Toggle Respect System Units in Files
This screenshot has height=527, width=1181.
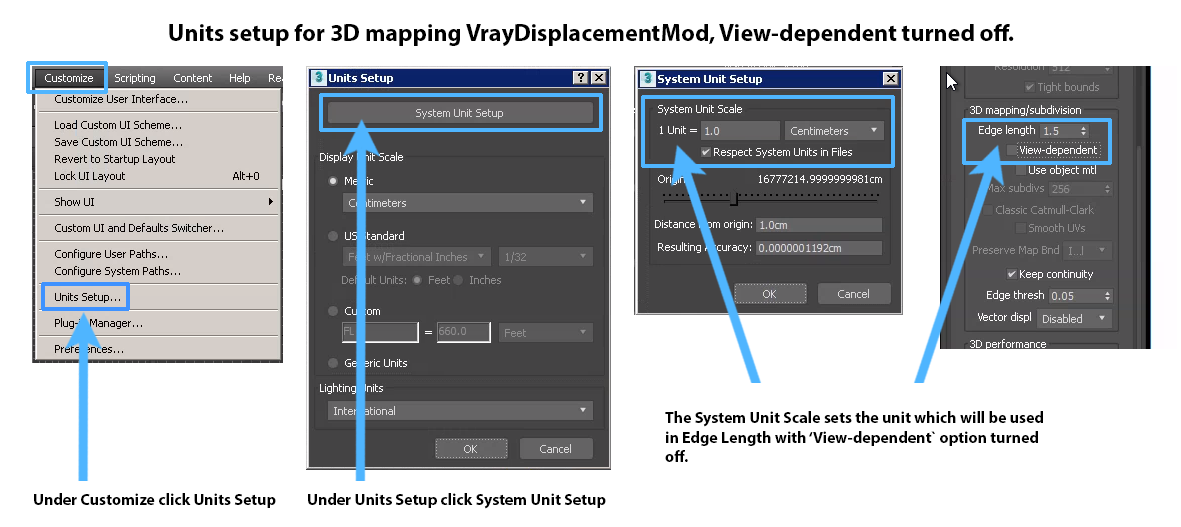(x=706, y=152)
